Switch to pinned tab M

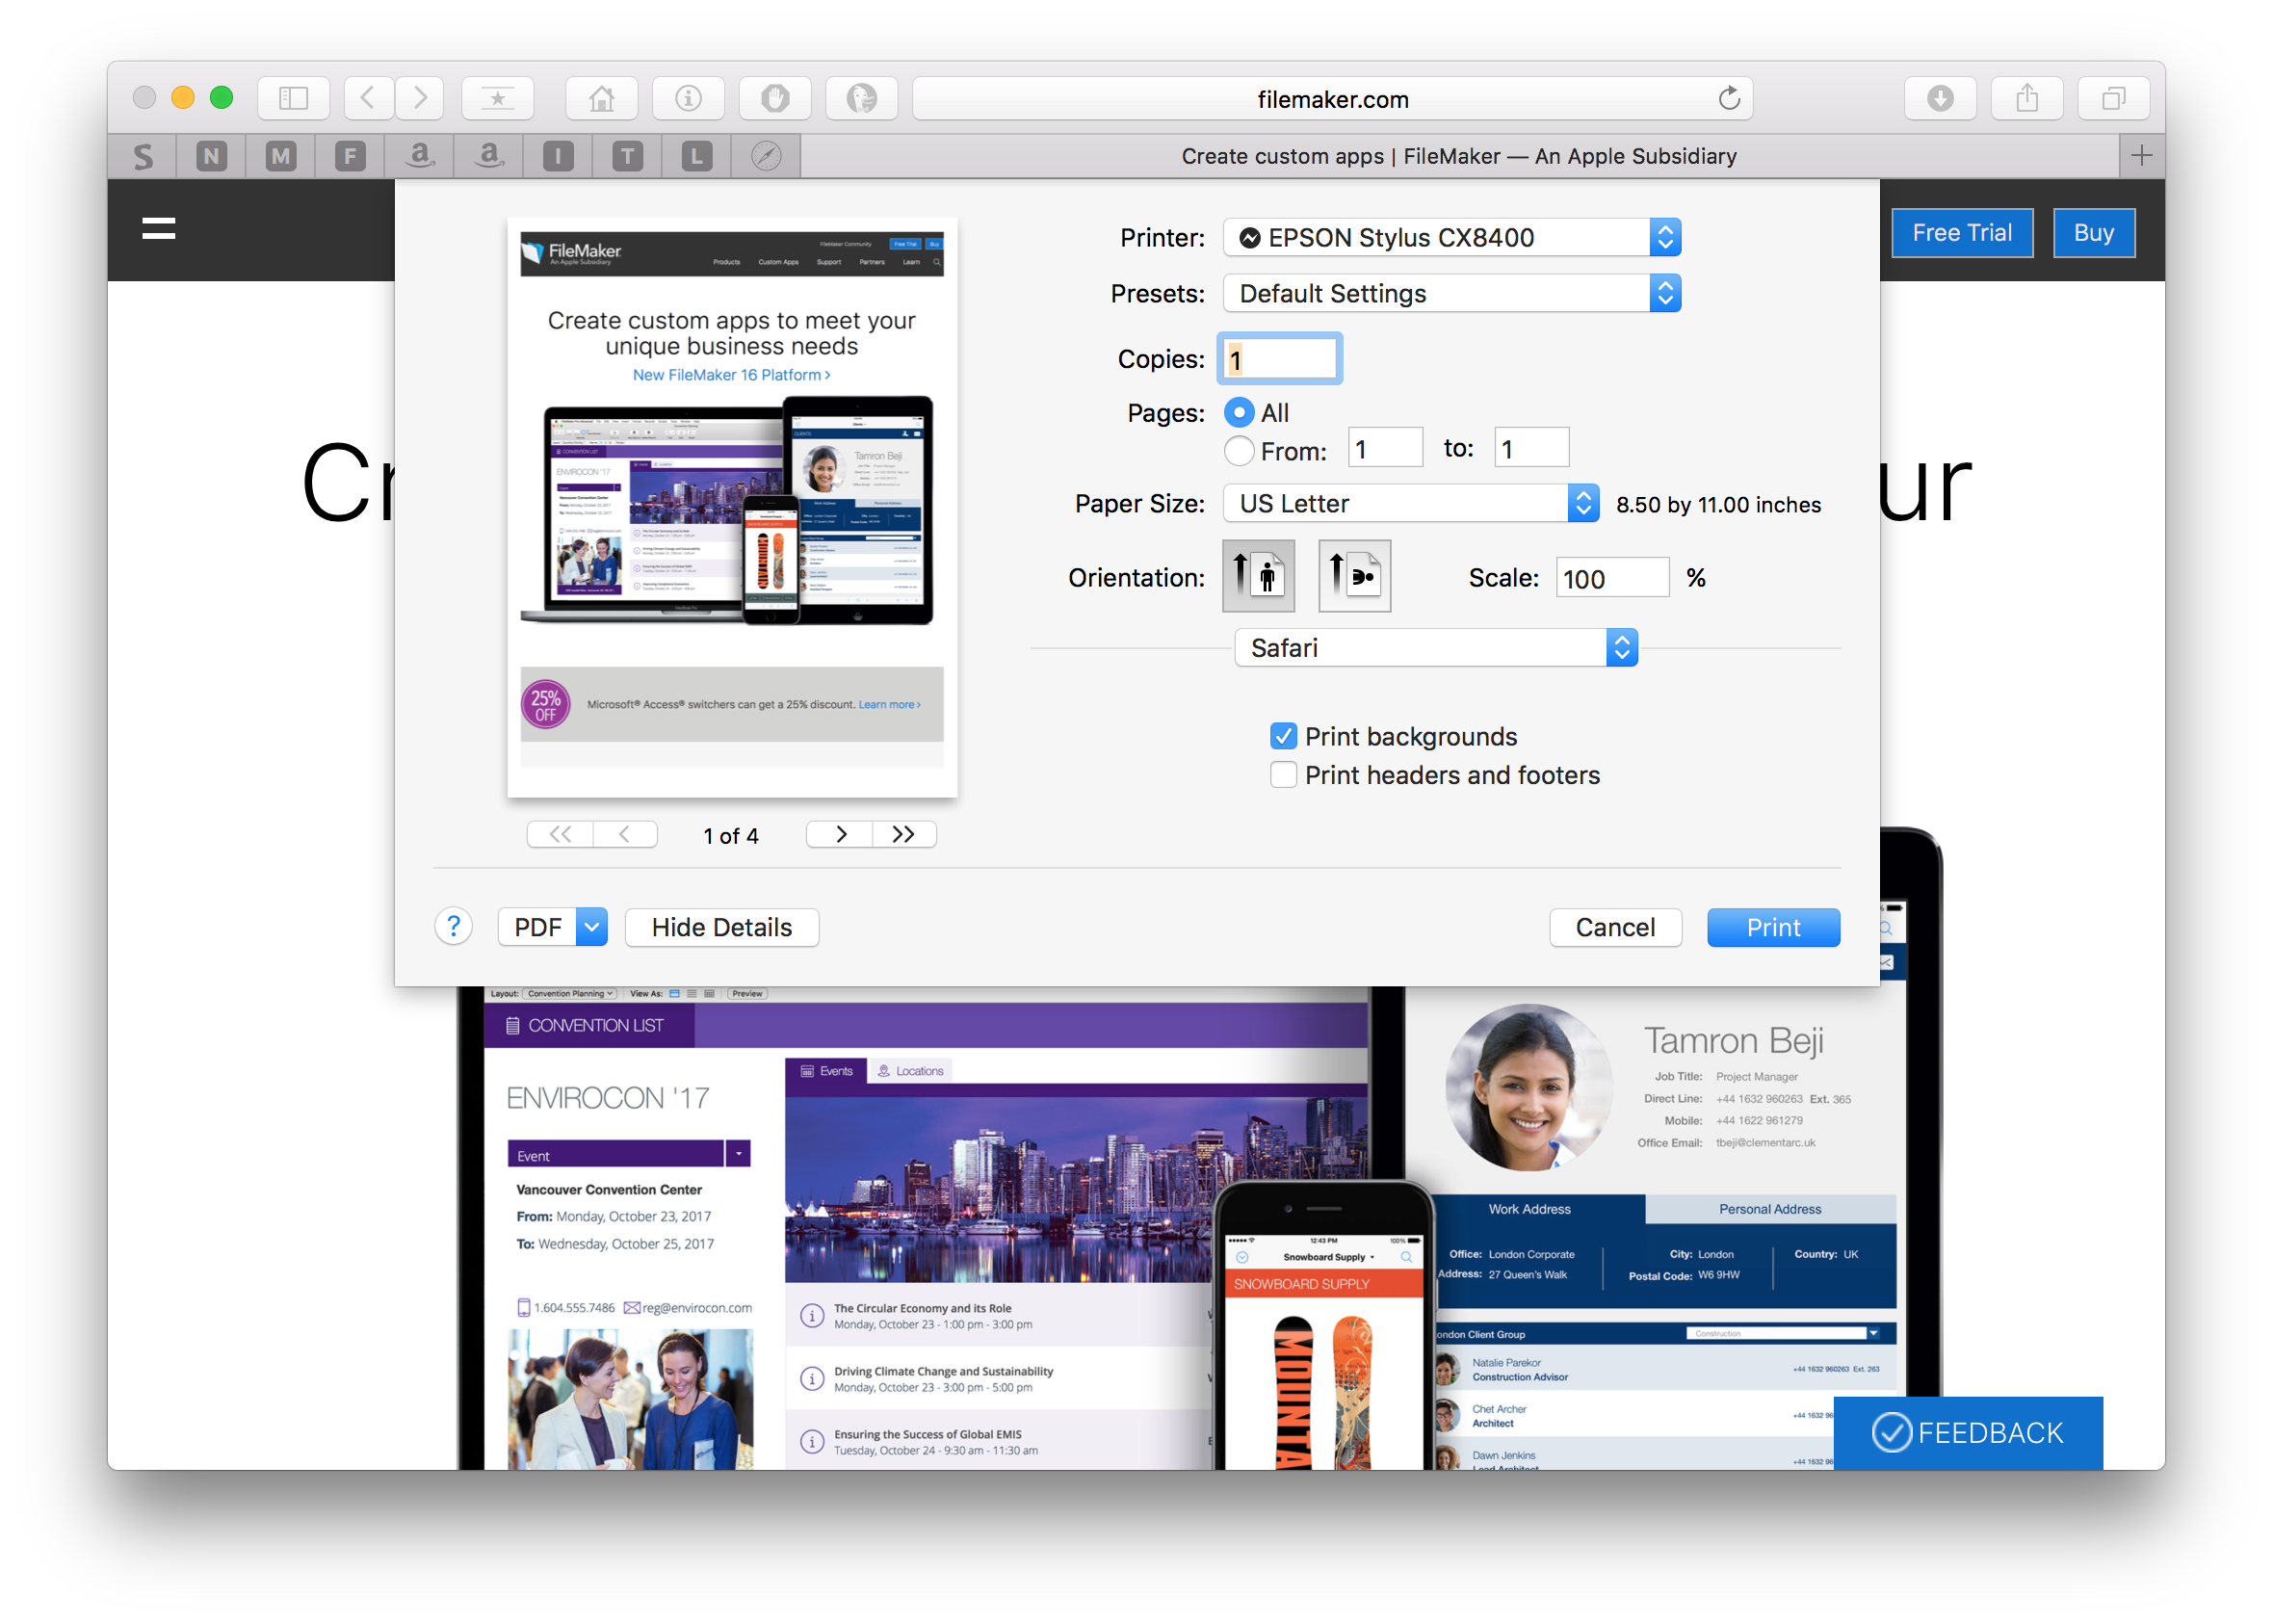(x=281, y=156)
